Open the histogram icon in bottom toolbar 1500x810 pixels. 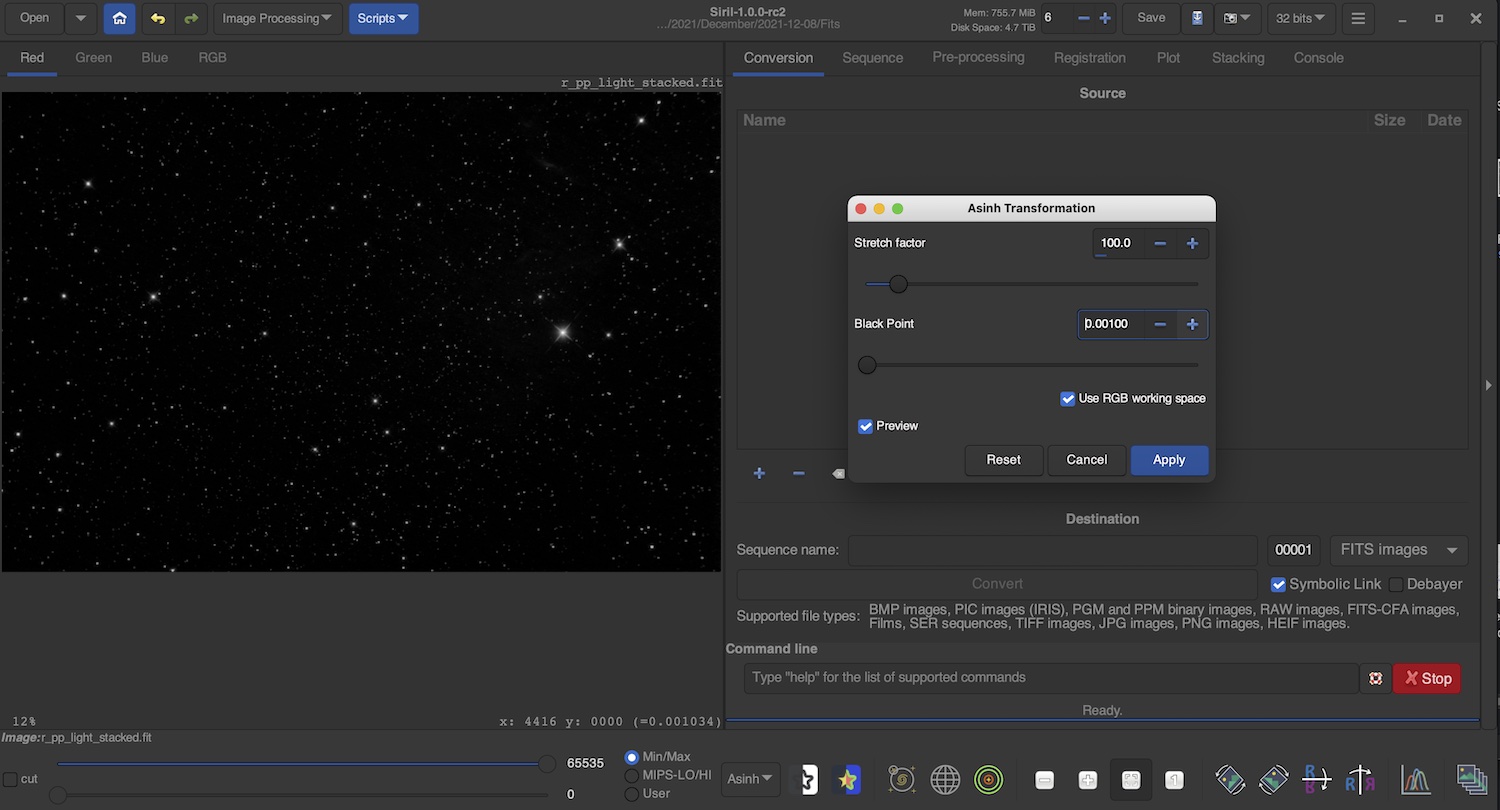pos(1415,779)
